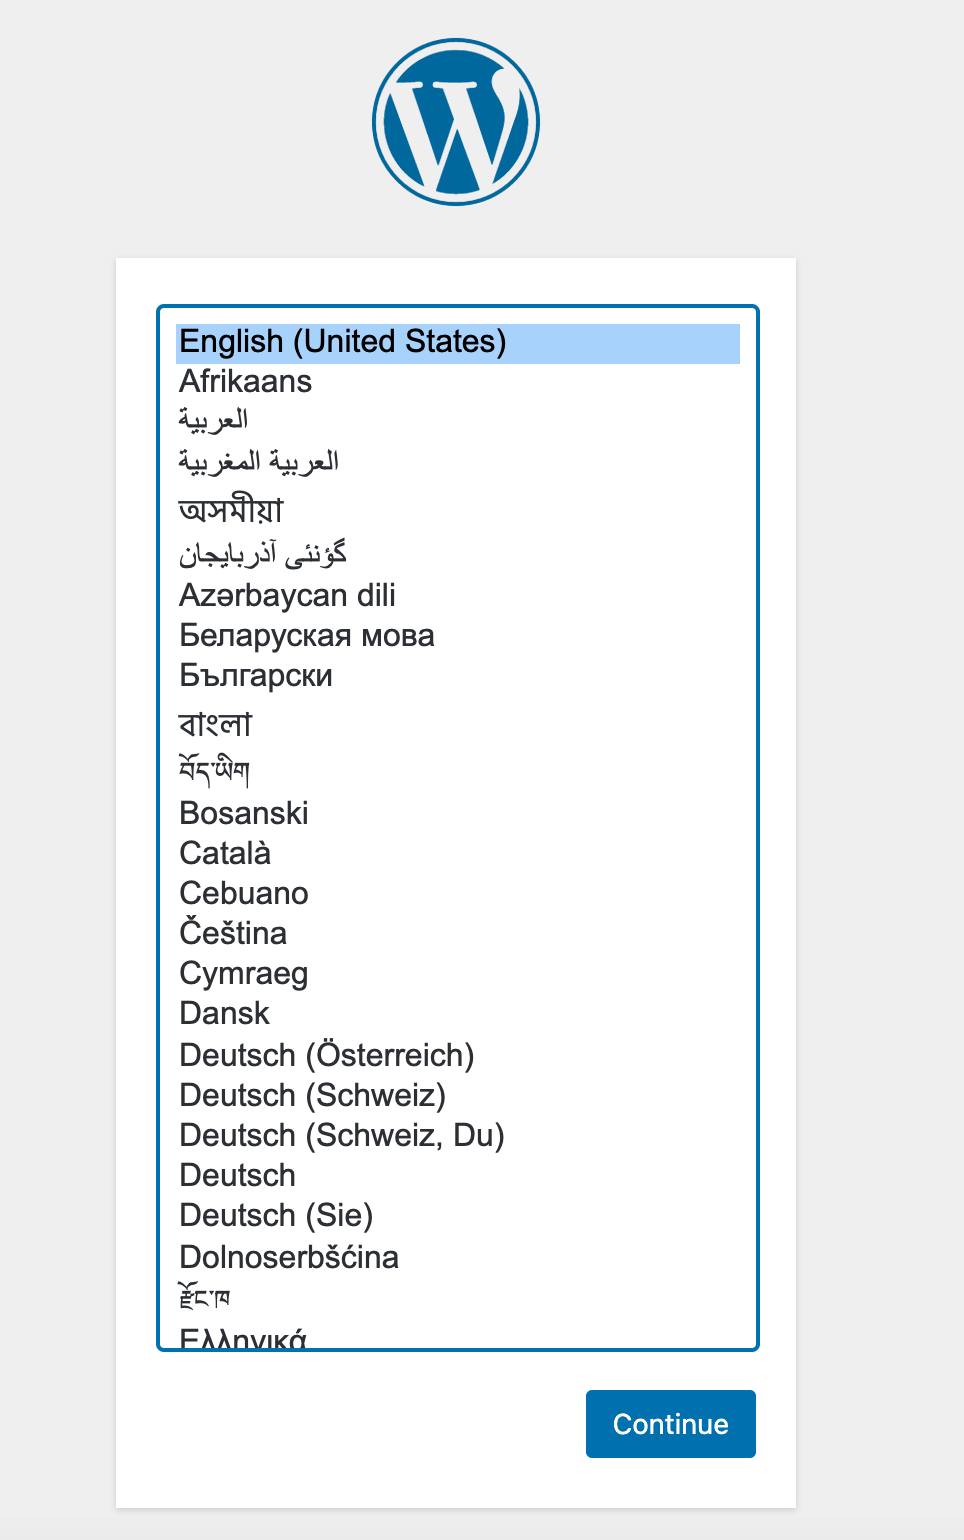Choose العربية from the language list
Image resolution: width=964 pixels, height=1540 pixels.
[215, 420]
